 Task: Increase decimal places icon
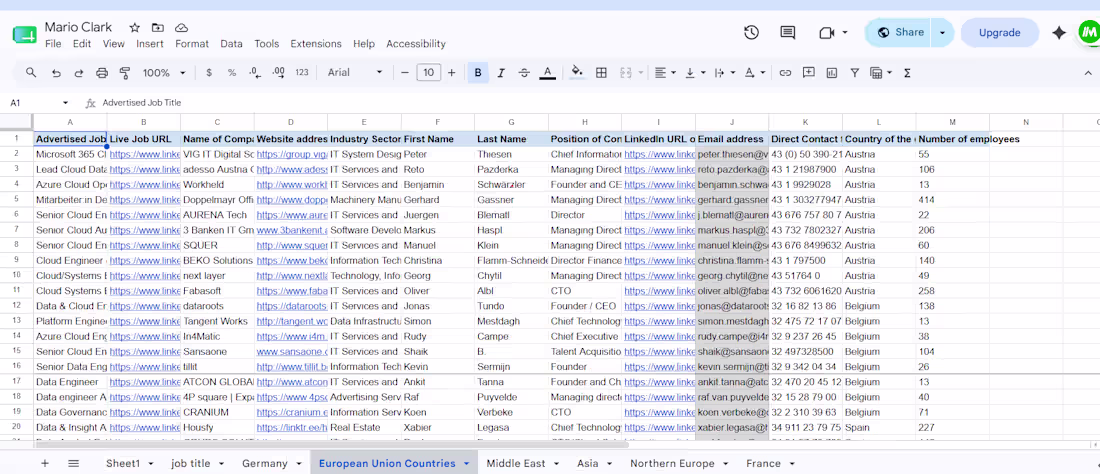pyautogui.click(x=279, y=72)
